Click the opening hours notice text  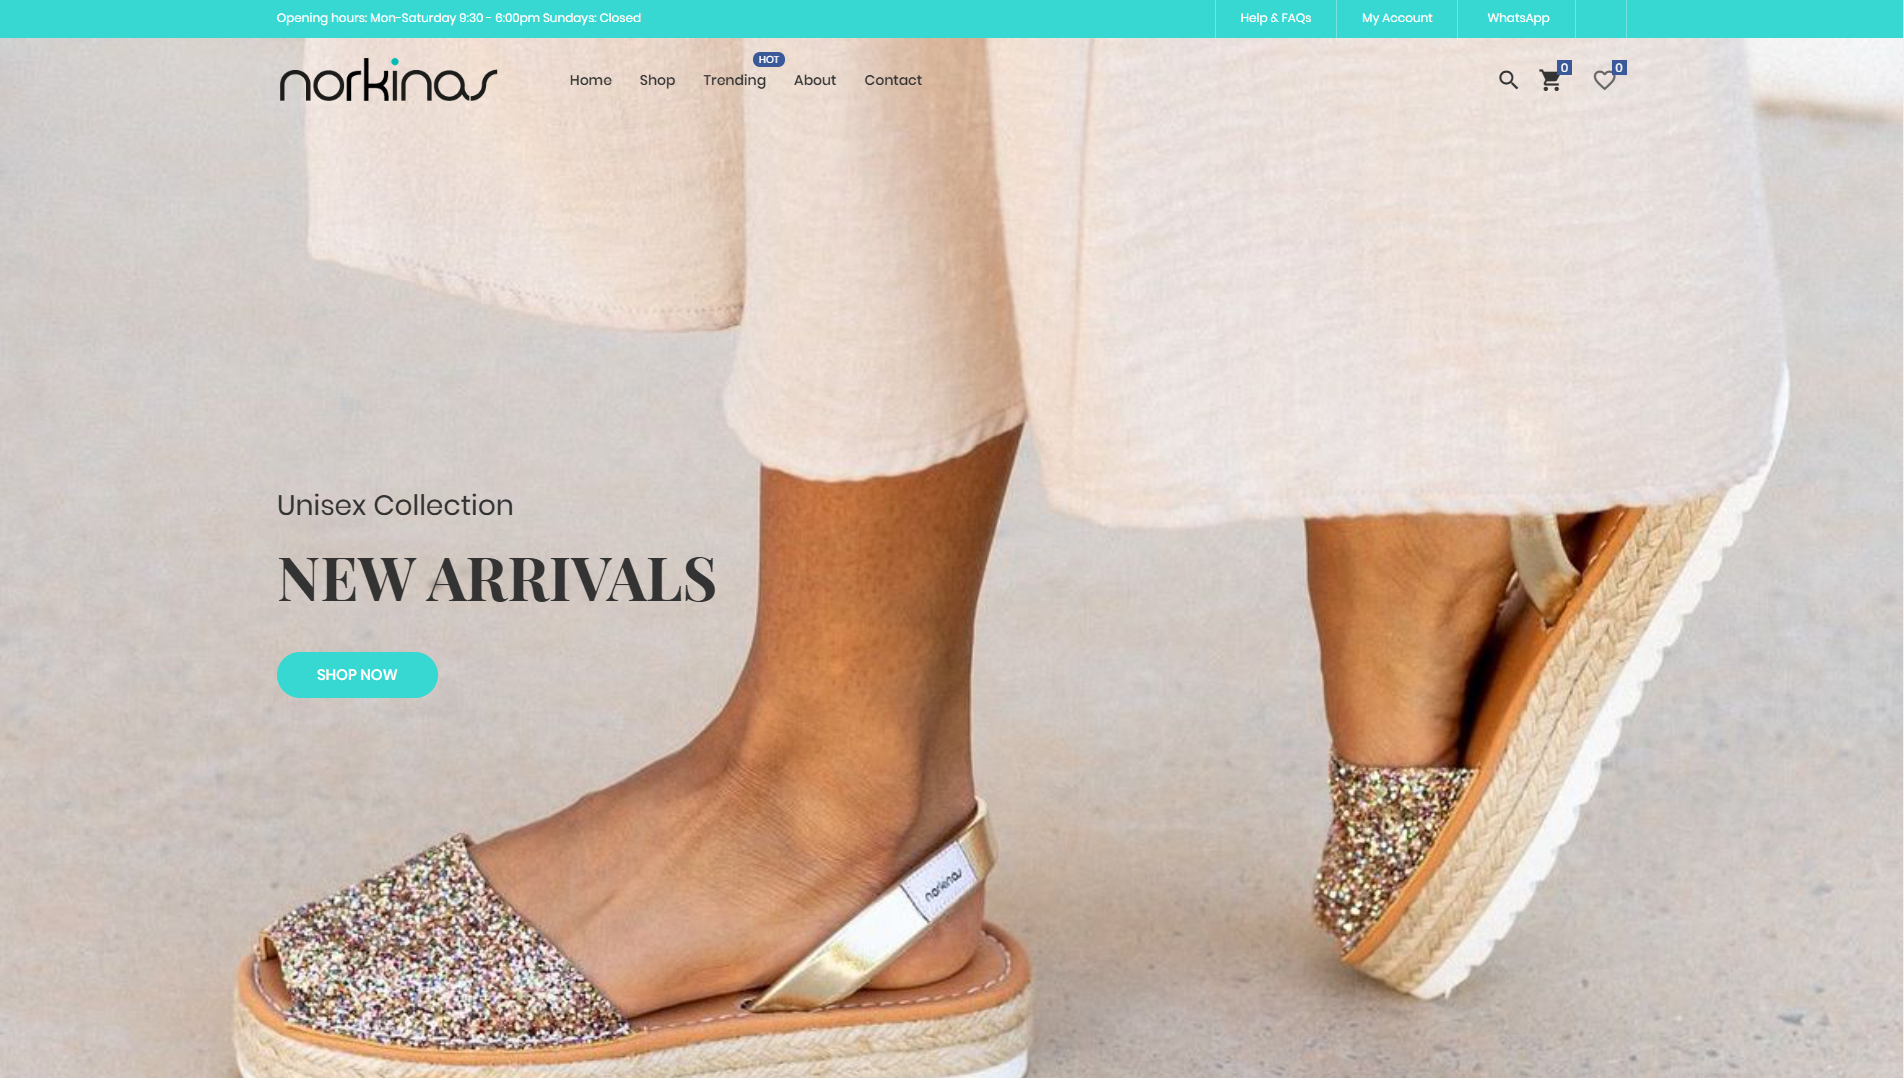pyautogui.click(x=458, y=18)
